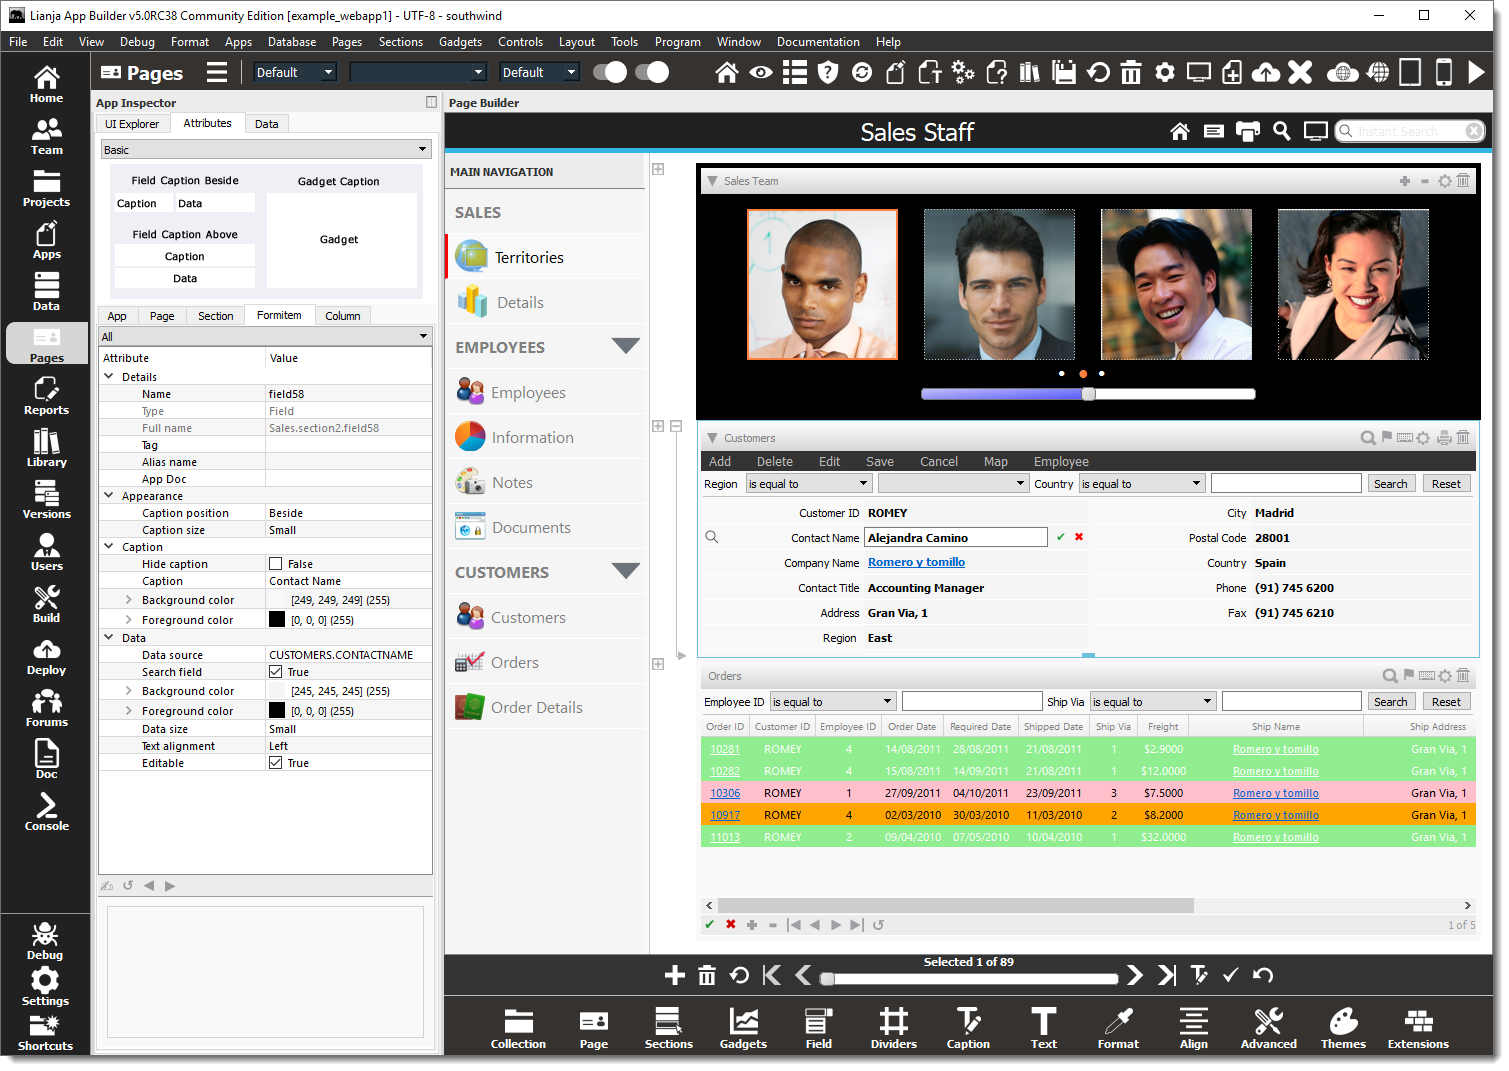Click the Search button in the Customers section
This screenshot has width=1509, height=1071.
coord(1391,483)
